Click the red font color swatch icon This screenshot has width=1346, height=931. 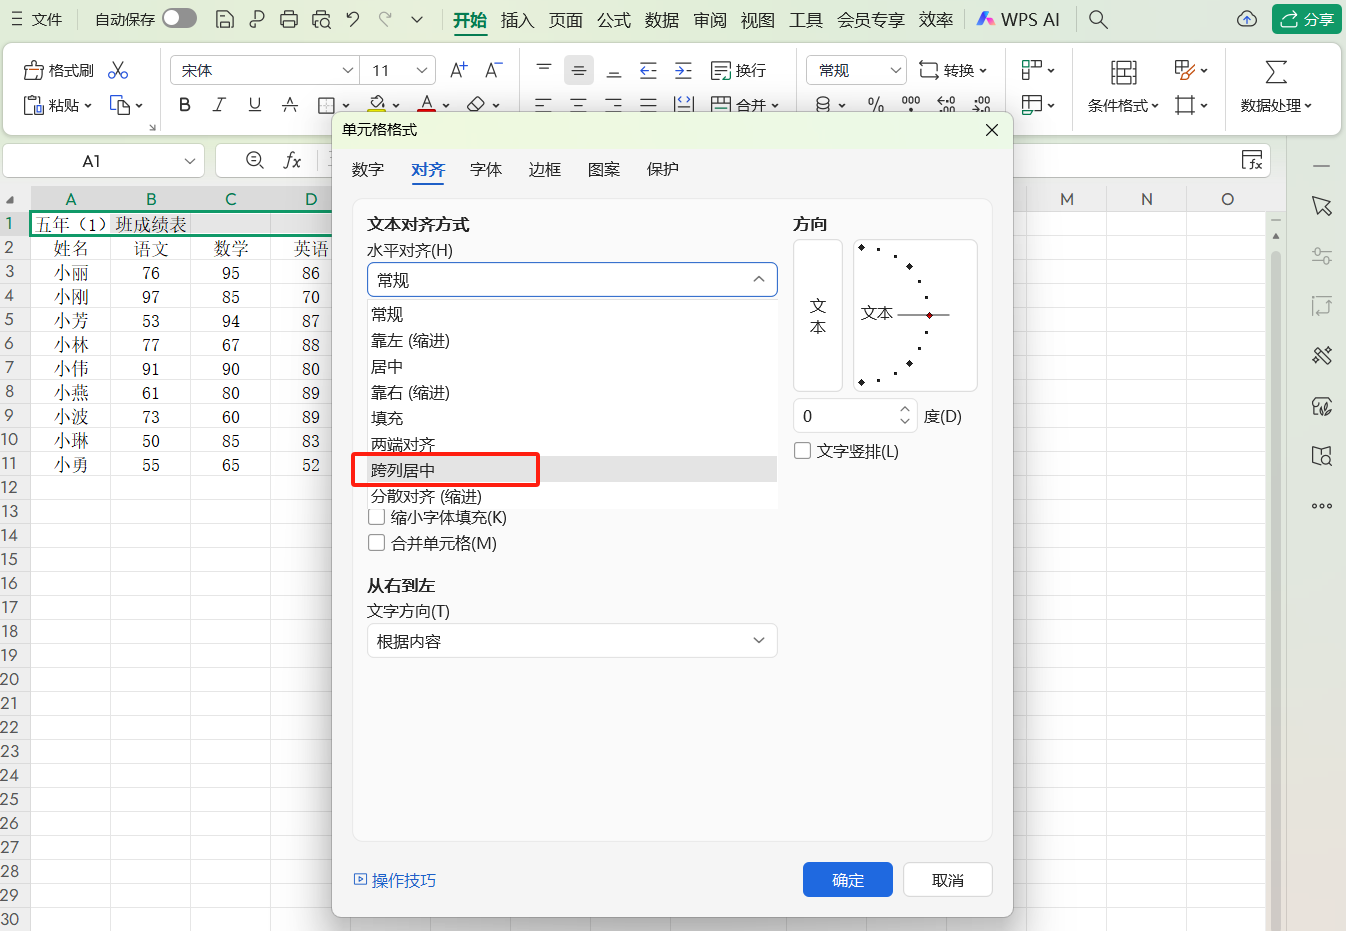[x=427, y=103]
